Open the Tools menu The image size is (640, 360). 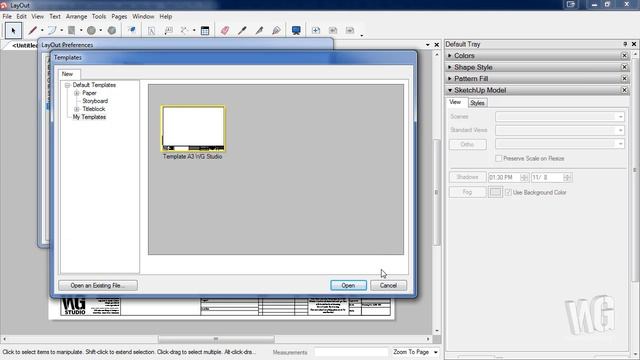click(x=99, y=16)
